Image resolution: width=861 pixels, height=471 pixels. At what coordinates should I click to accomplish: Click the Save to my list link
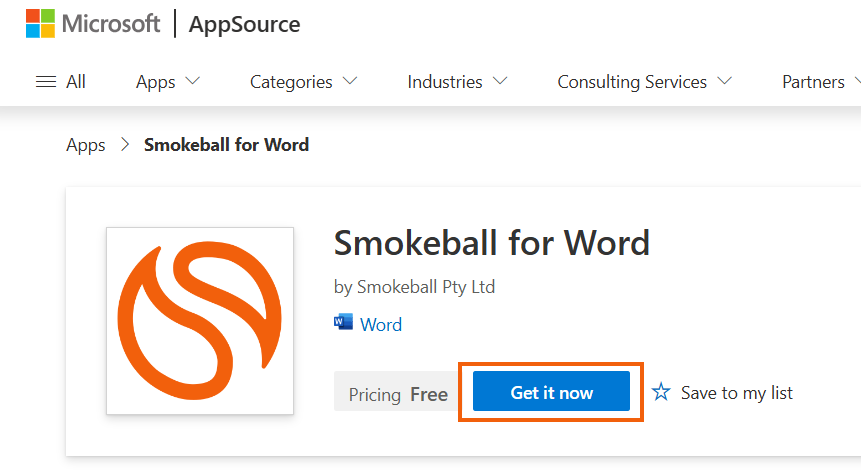tap(737, 392)
